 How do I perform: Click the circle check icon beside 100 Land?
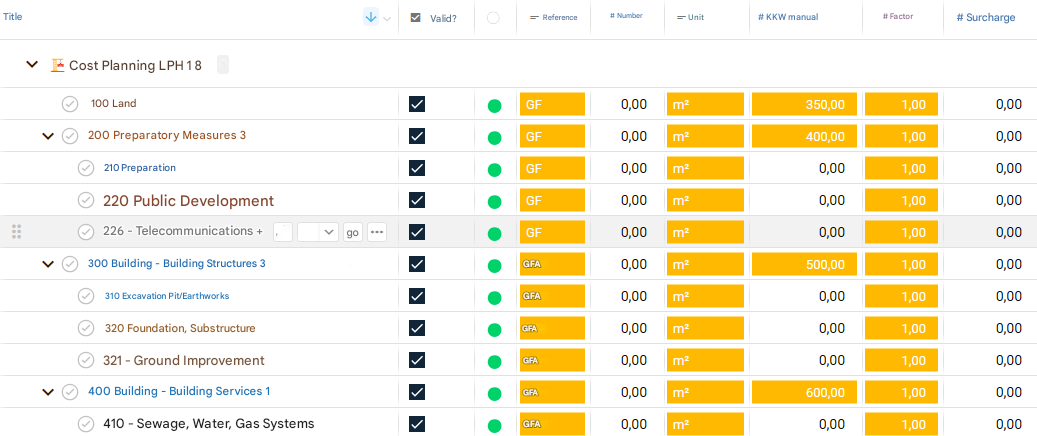click(x=70, y=104)
